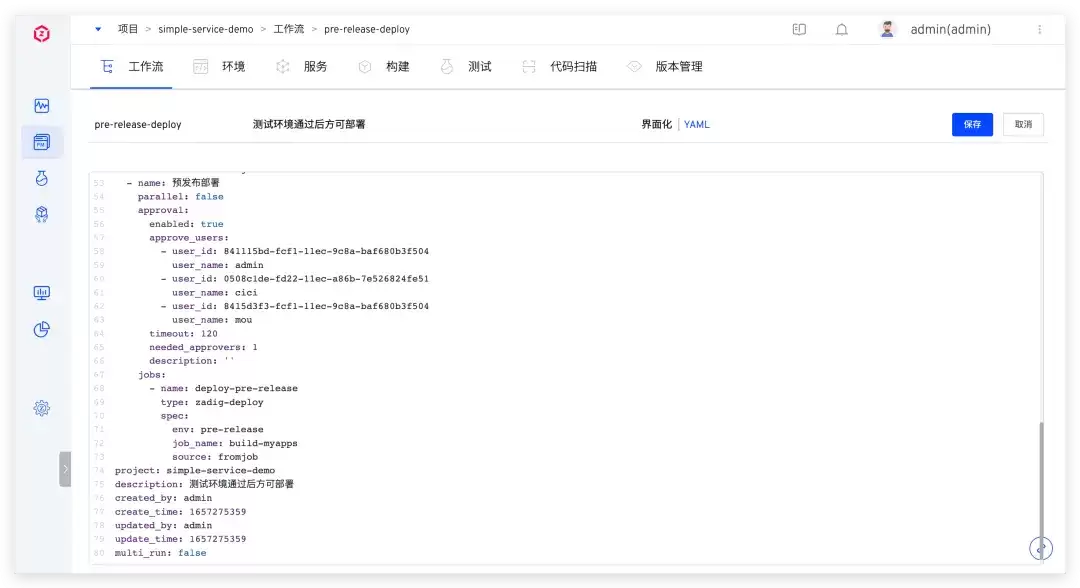Screen dimensions: 1080x588
Task: Click YAML line 'user_name: admin'
Action: tap(218, 265)
